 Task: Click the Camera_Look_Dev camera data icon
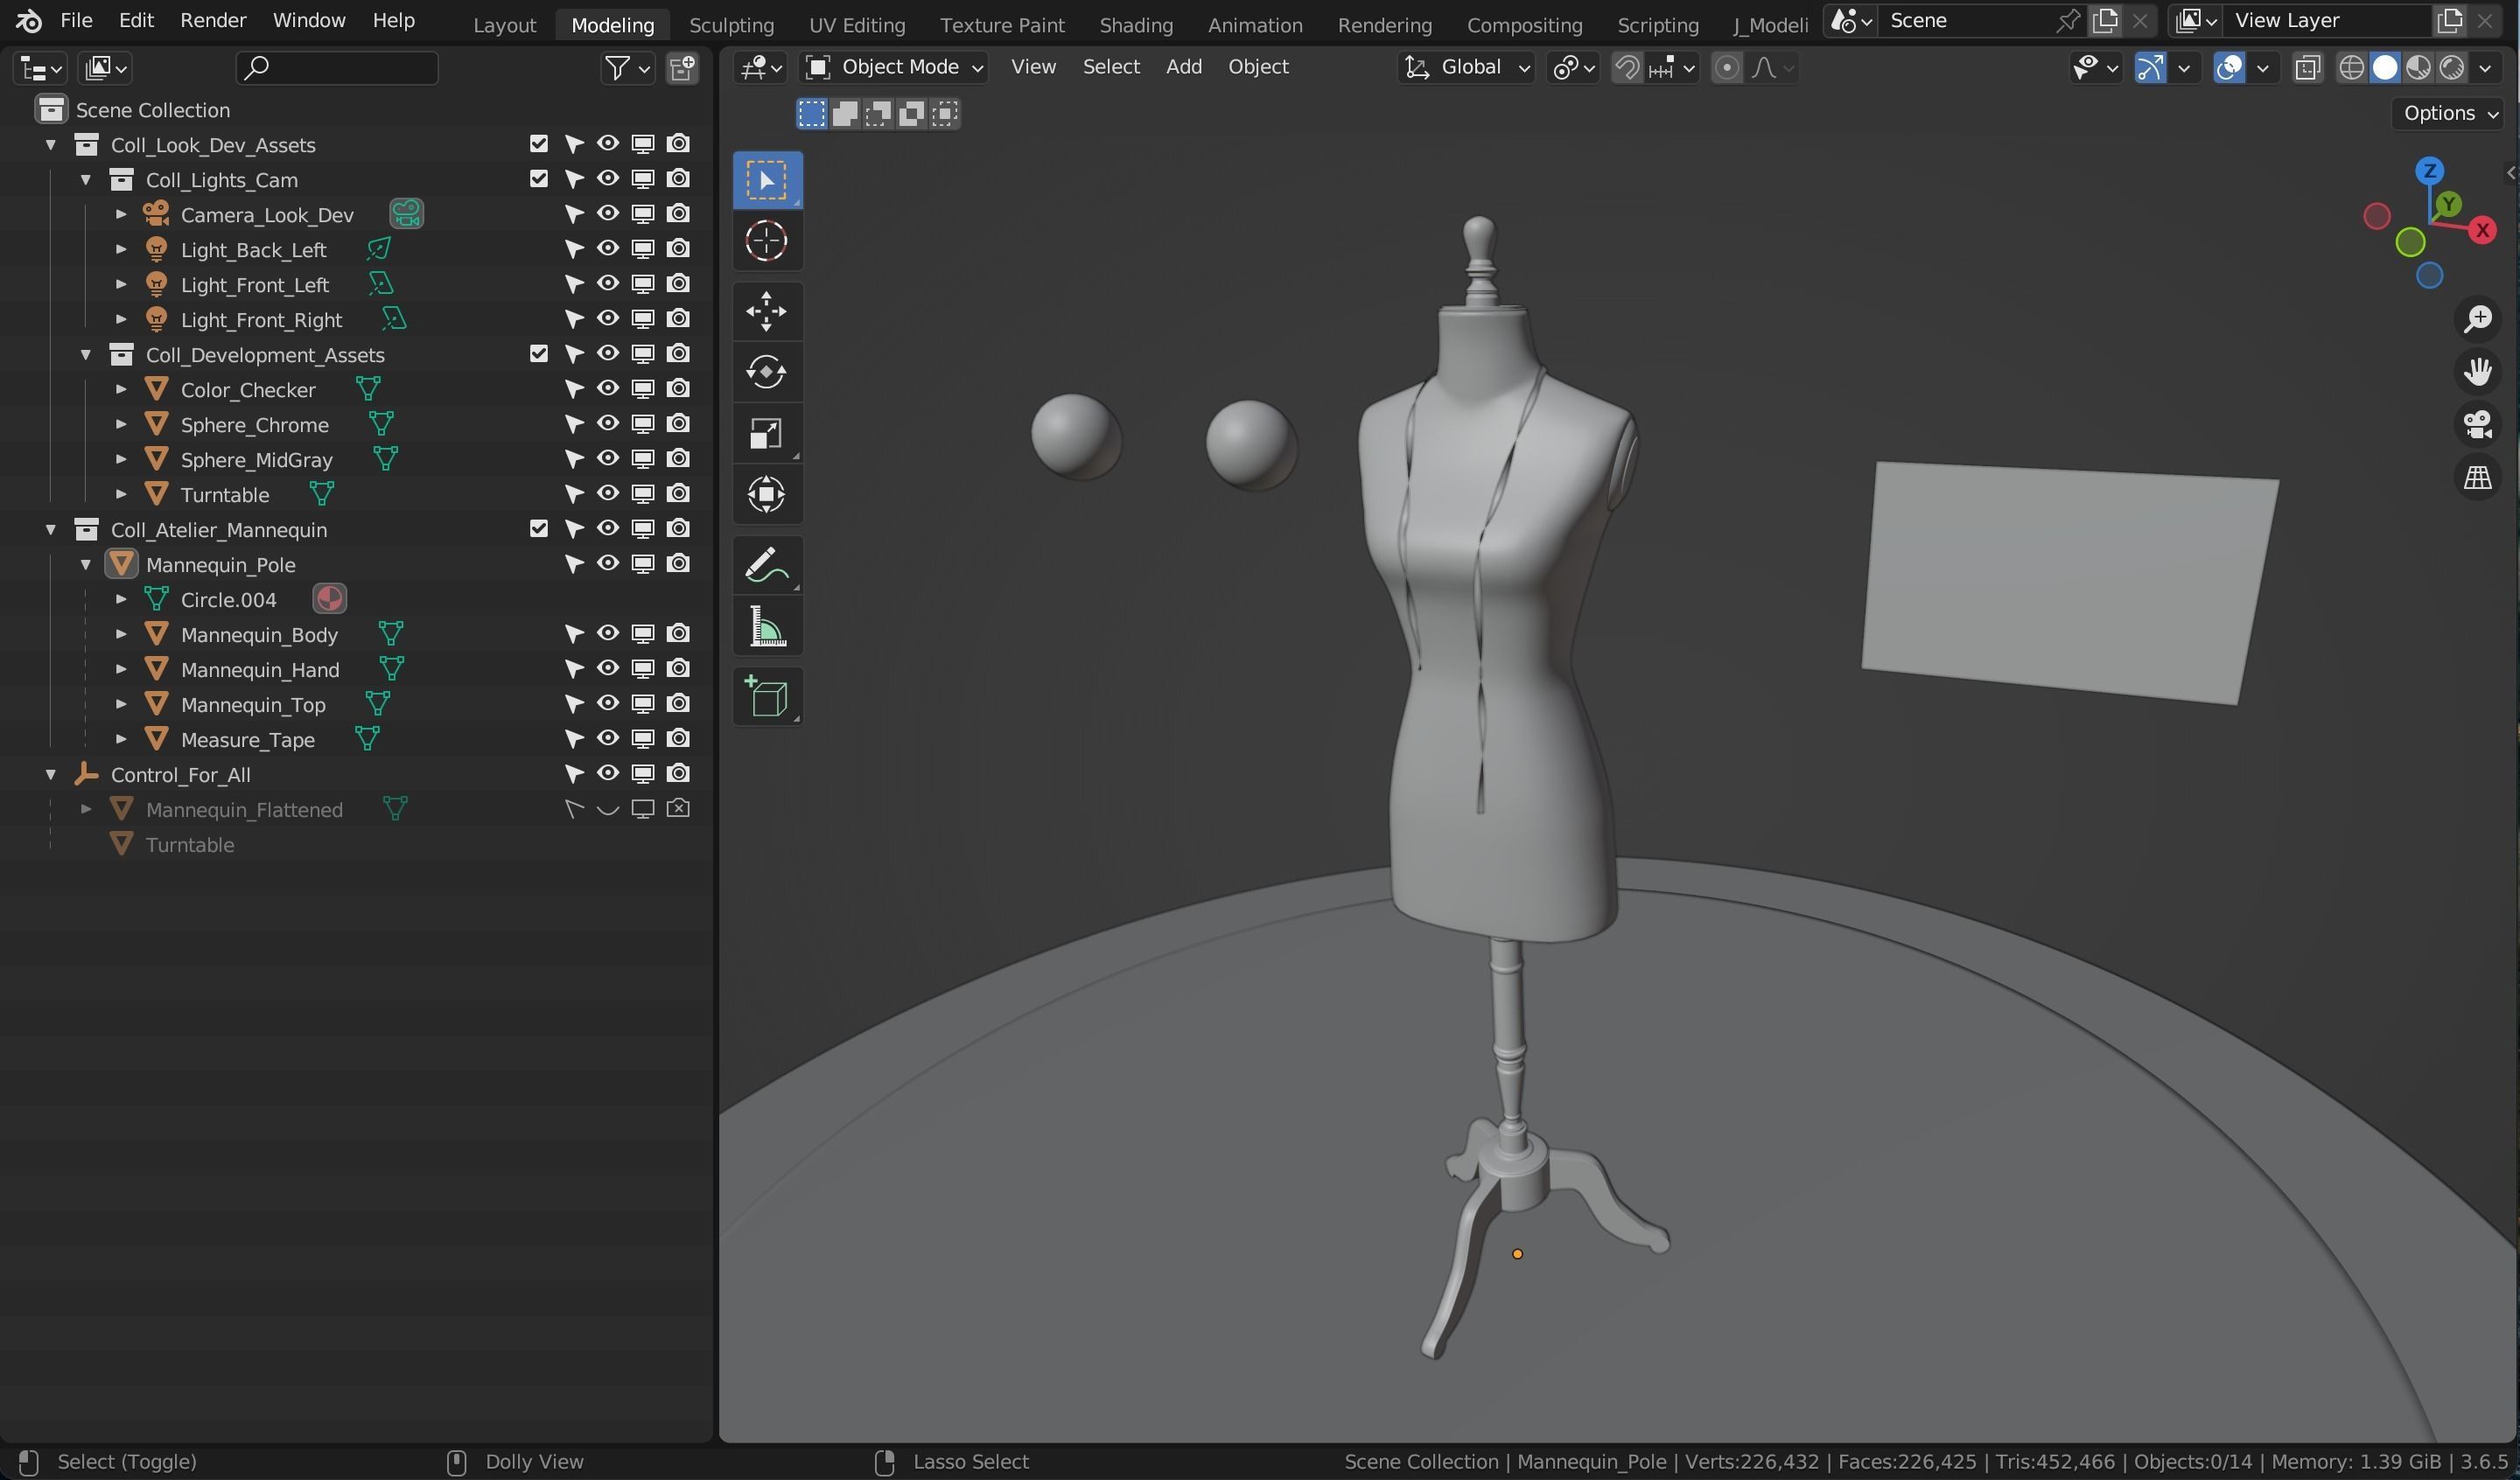coord(406,214)
